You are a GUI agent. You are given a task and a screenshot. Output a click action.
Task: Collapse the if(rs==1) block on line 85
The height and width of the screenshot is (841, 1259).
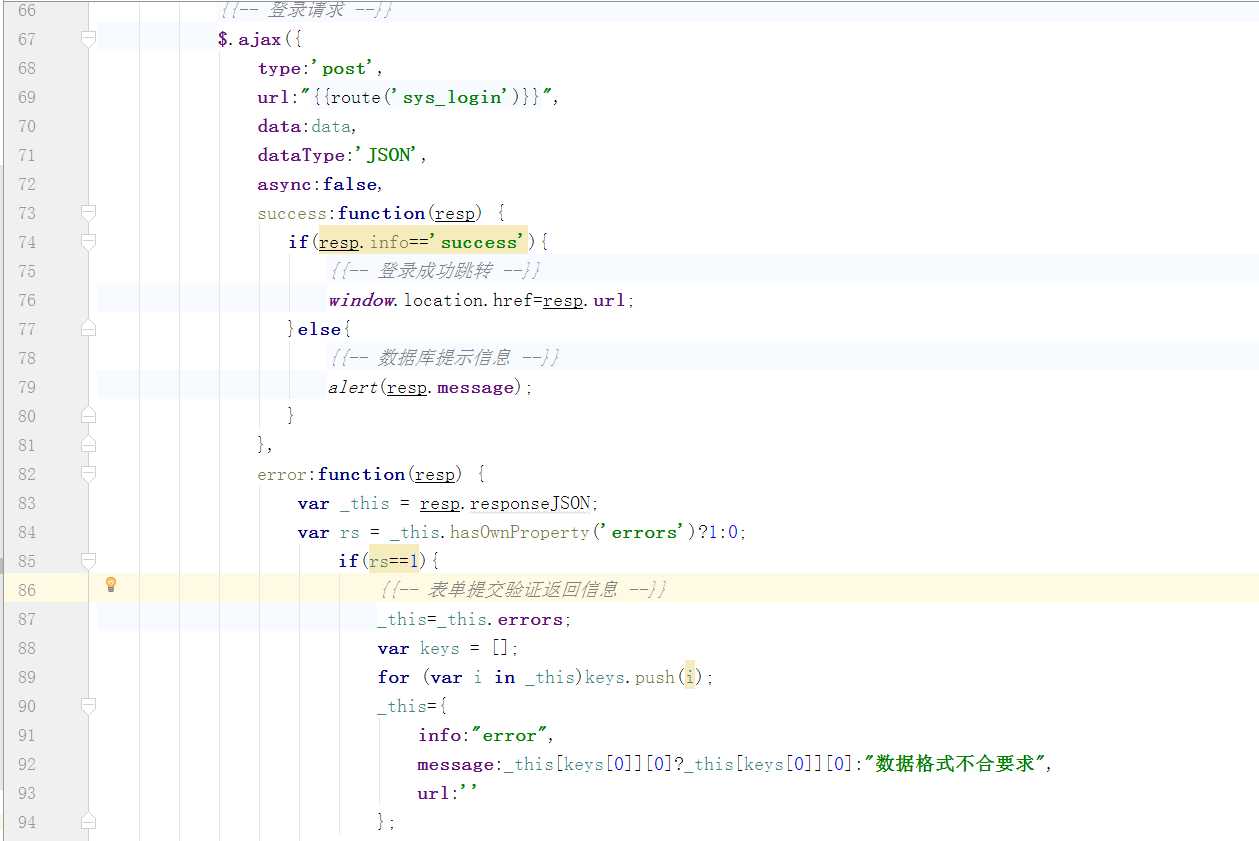pos(88,561)
